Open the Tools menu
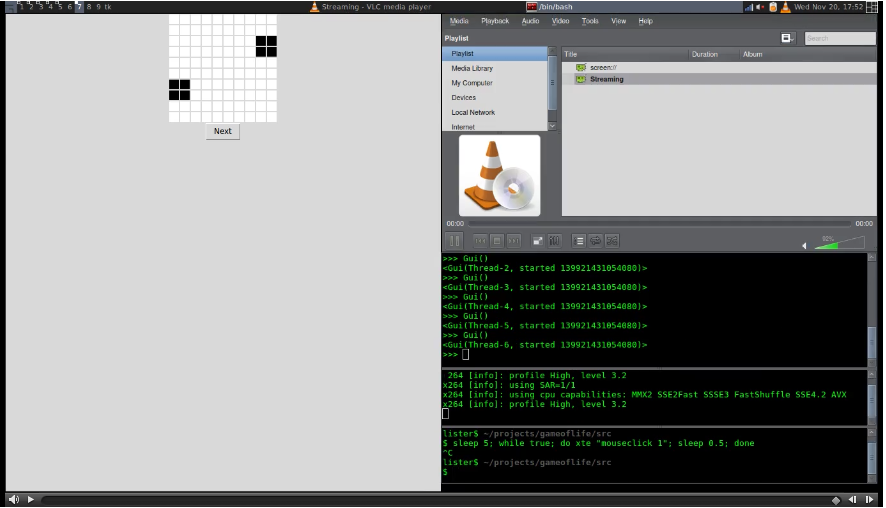The height and width of the screenshot is (508, 886). 590,21
